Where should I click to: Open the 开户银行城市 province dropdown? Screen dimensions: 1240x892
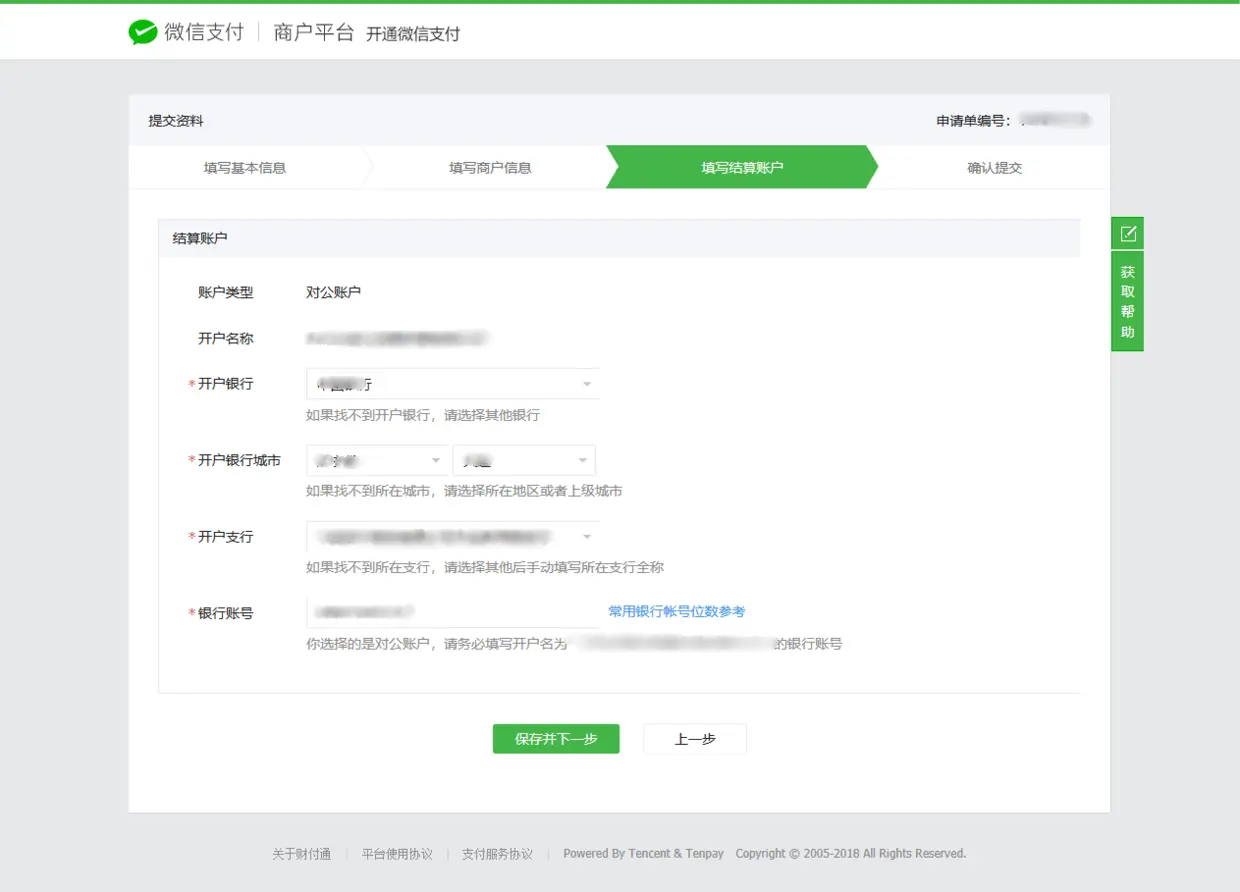377,461
